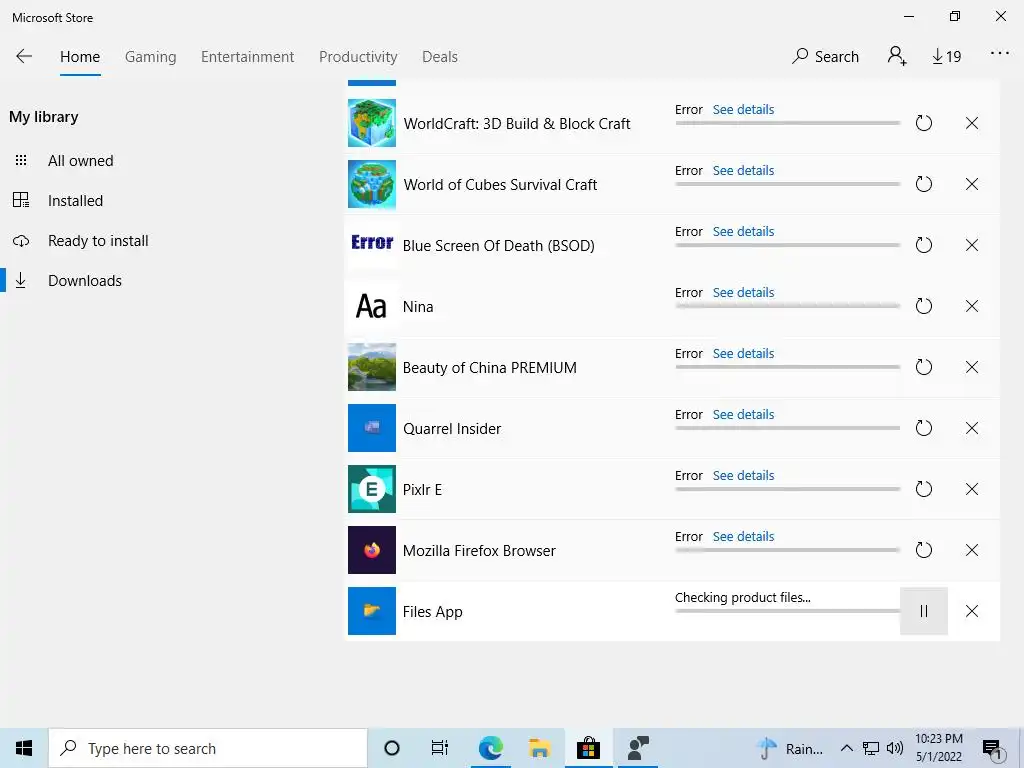Retry the Blue Screen Of Death (BSOD) download
The height and width of the screenshot is (768, 1024).
point(923,245)
